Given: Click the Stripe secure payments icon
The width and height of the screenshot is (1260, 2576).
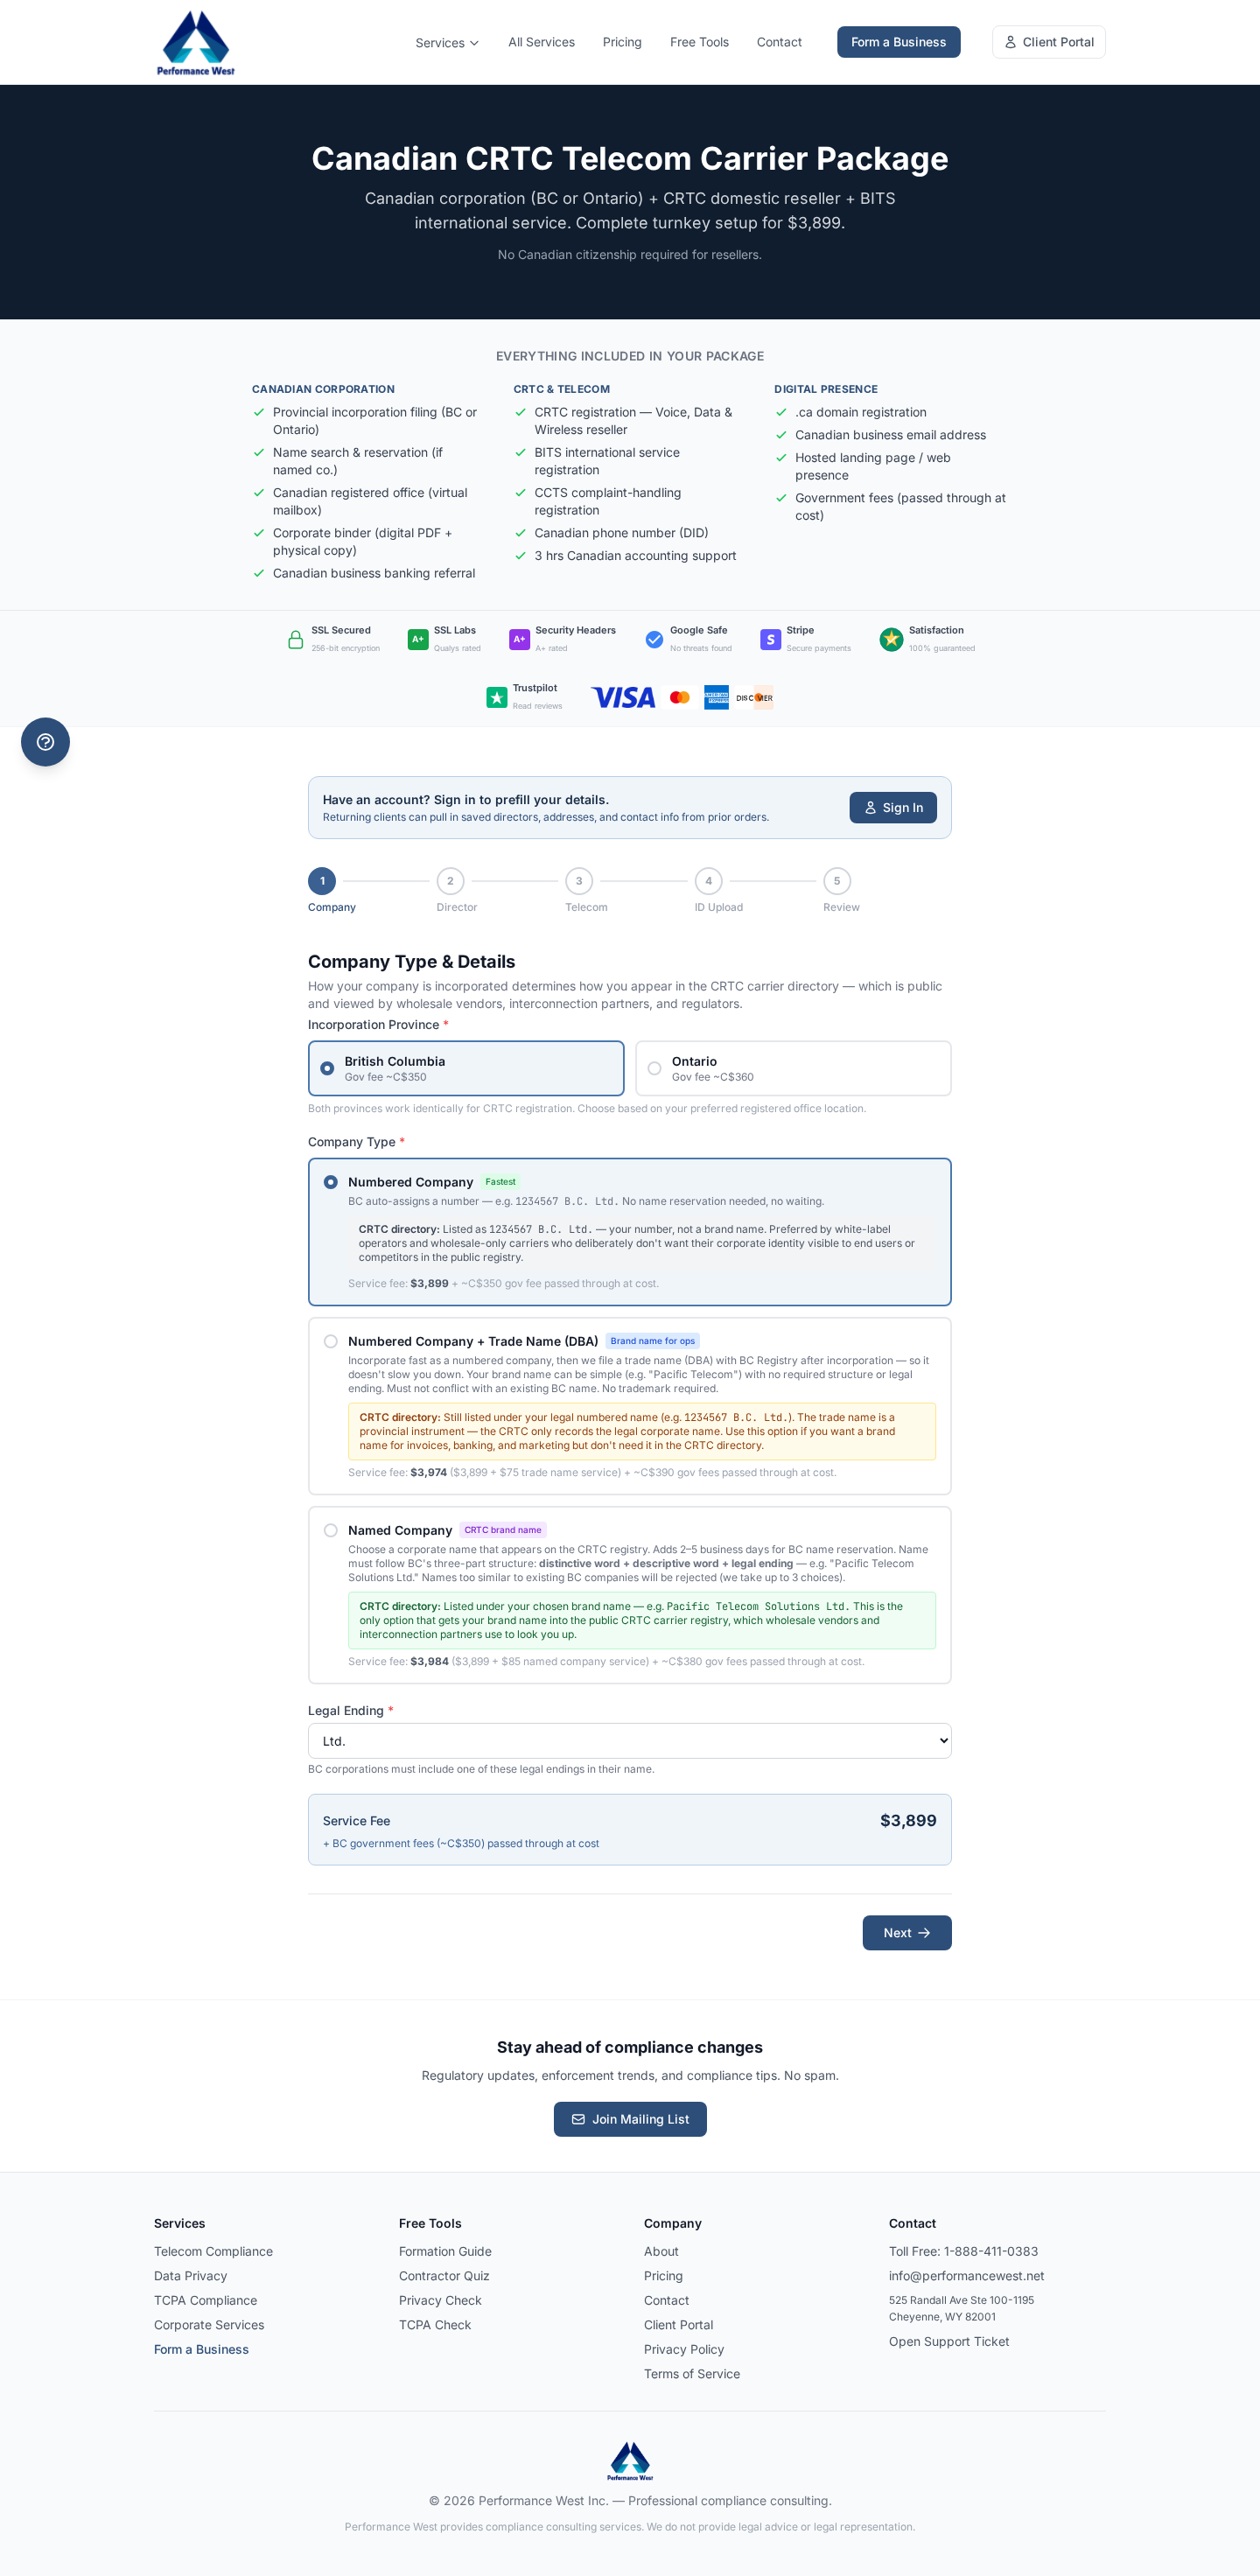Looking at the screenshot, I should point(770,640).
